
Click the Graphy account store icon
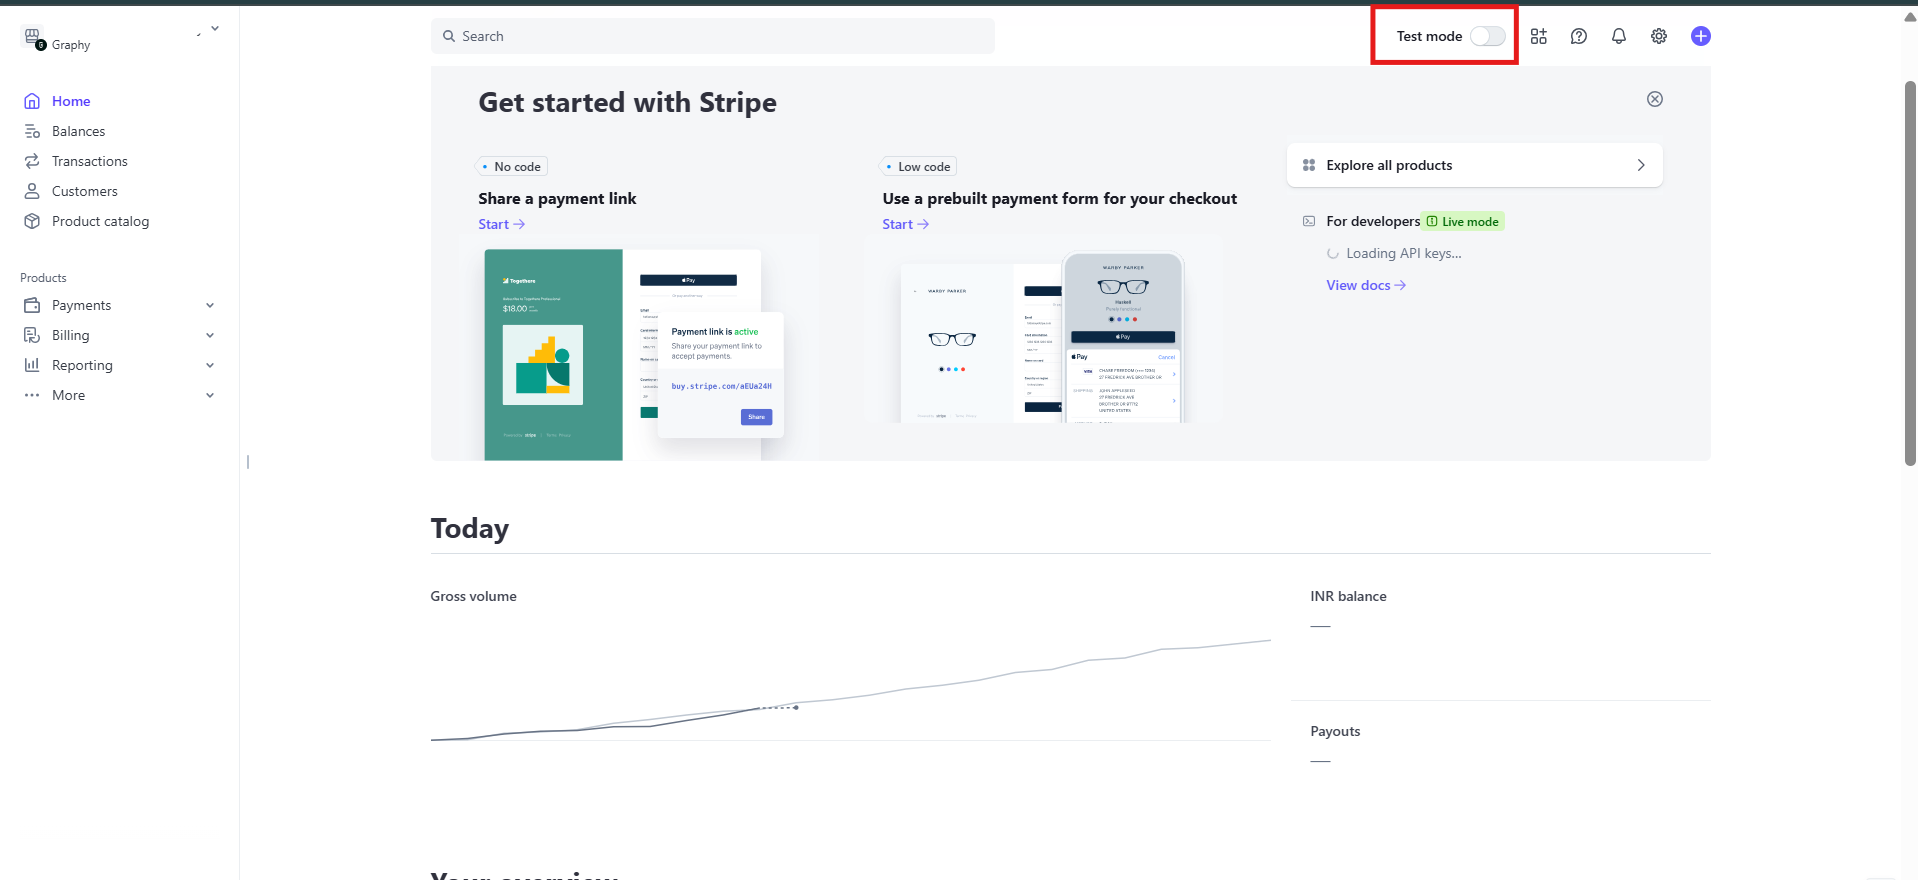(x=33, y=38)
